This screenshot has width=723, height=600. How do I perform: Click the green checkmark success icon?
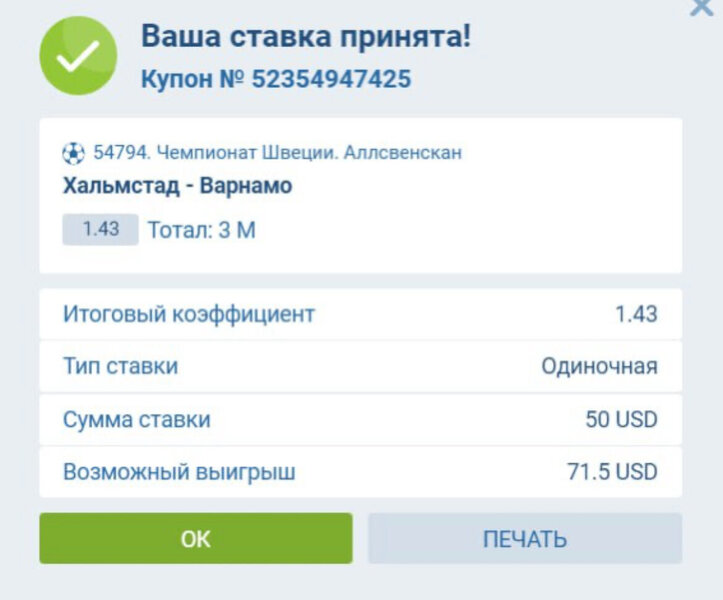78,57
